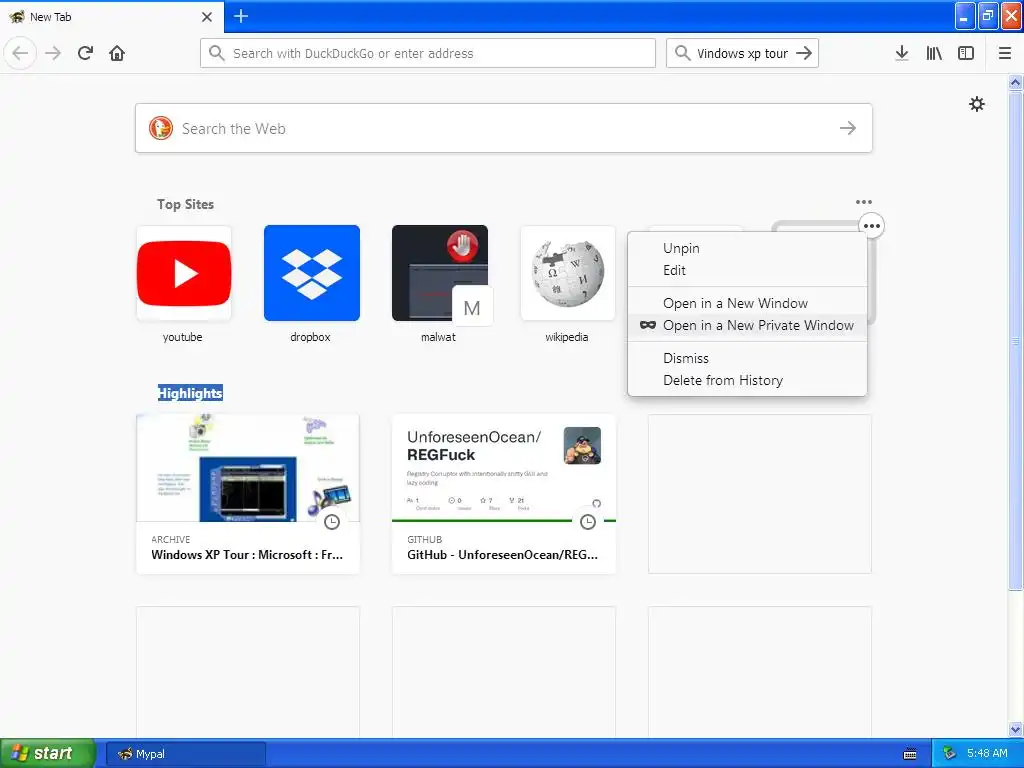This screenshot has height=768, width=1024.
Task: Switch to Mypal taskbar button
Action: [186, 754]
